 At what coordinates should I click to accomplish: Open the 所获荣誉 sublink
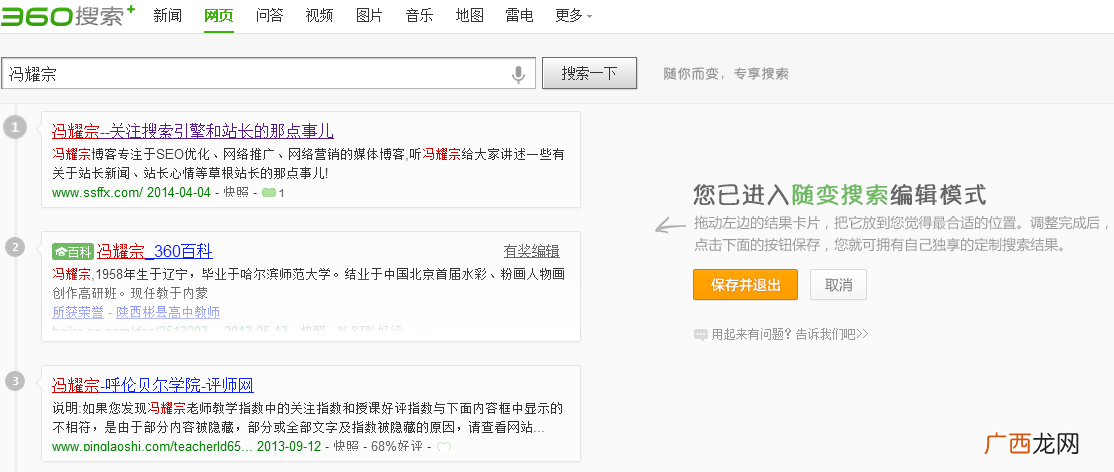[77, 312]
